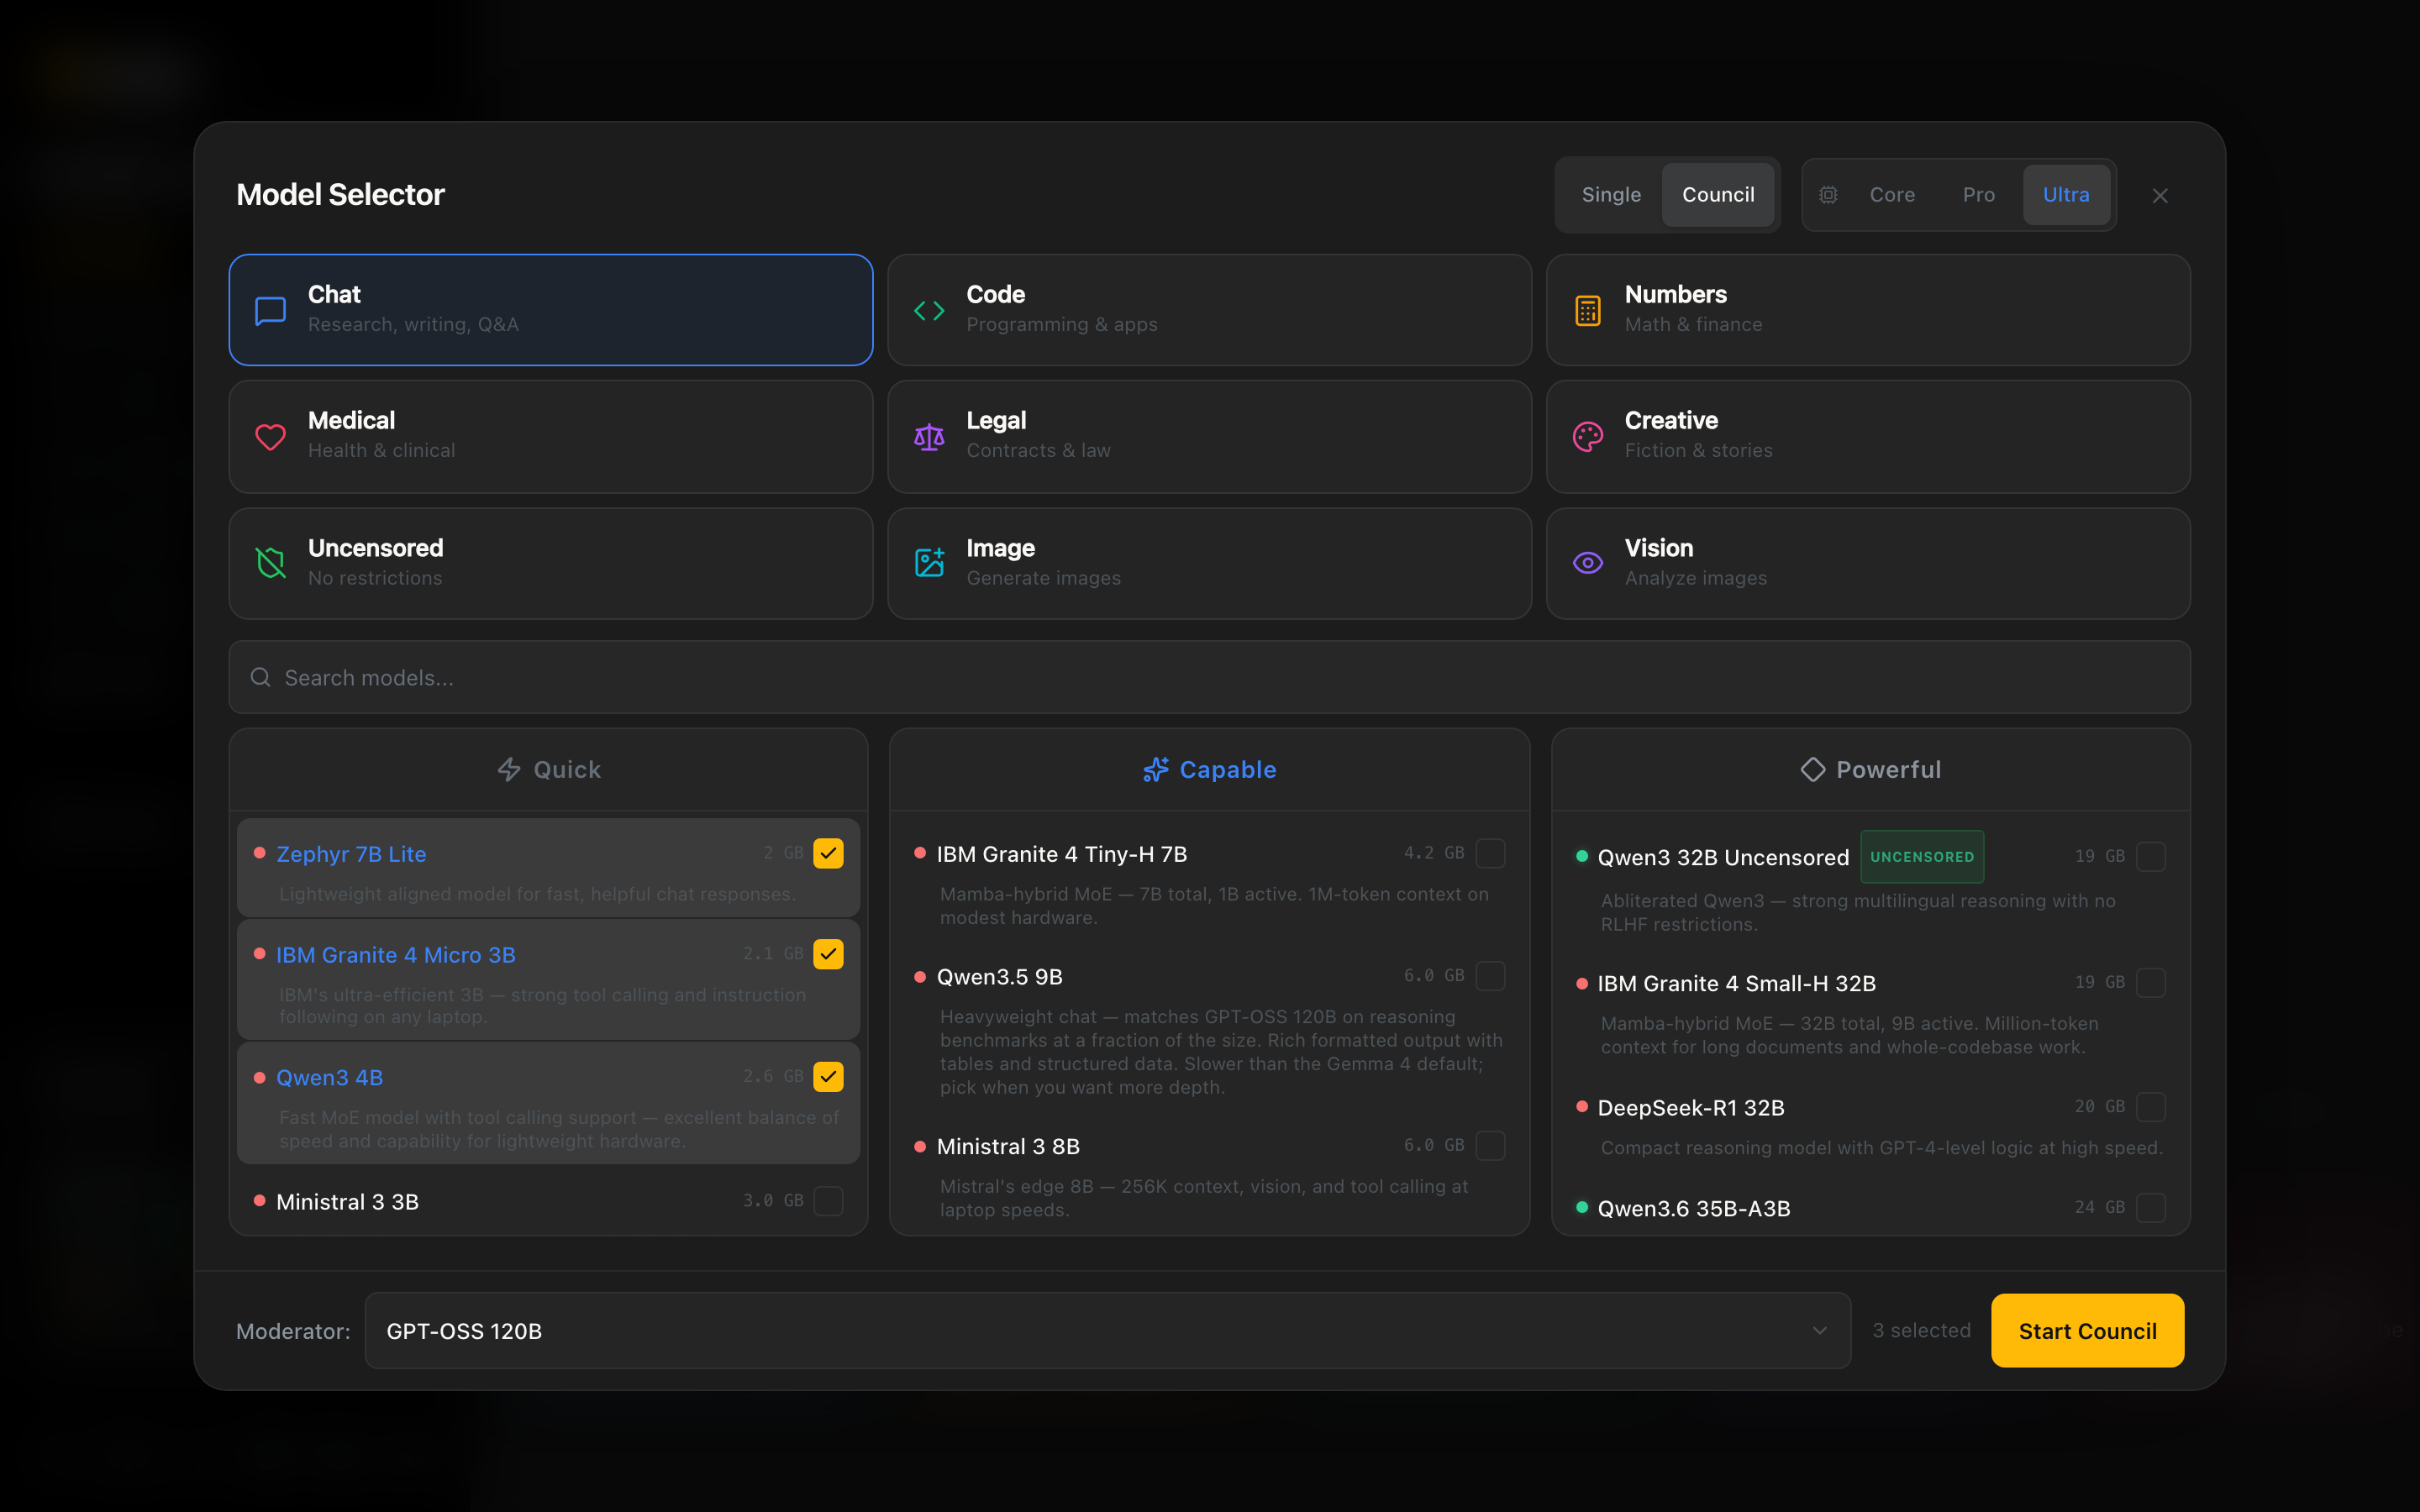Screen dimensions: 2420x1512
Task: Select the Ultra hardware tier
Action: pyautogui.click(x=2066, y=195)
